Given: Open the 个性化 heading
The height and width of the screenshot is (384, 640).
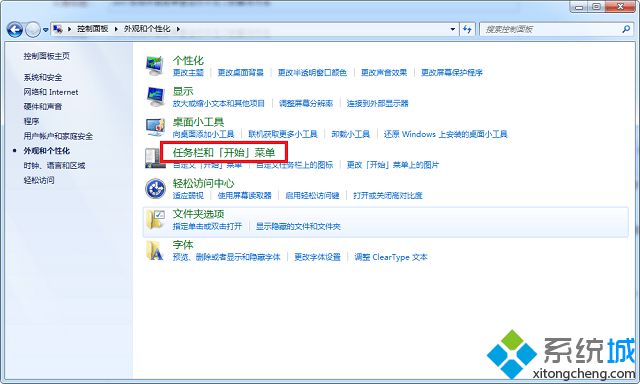Looking at the screenshot, I should 188,60.
